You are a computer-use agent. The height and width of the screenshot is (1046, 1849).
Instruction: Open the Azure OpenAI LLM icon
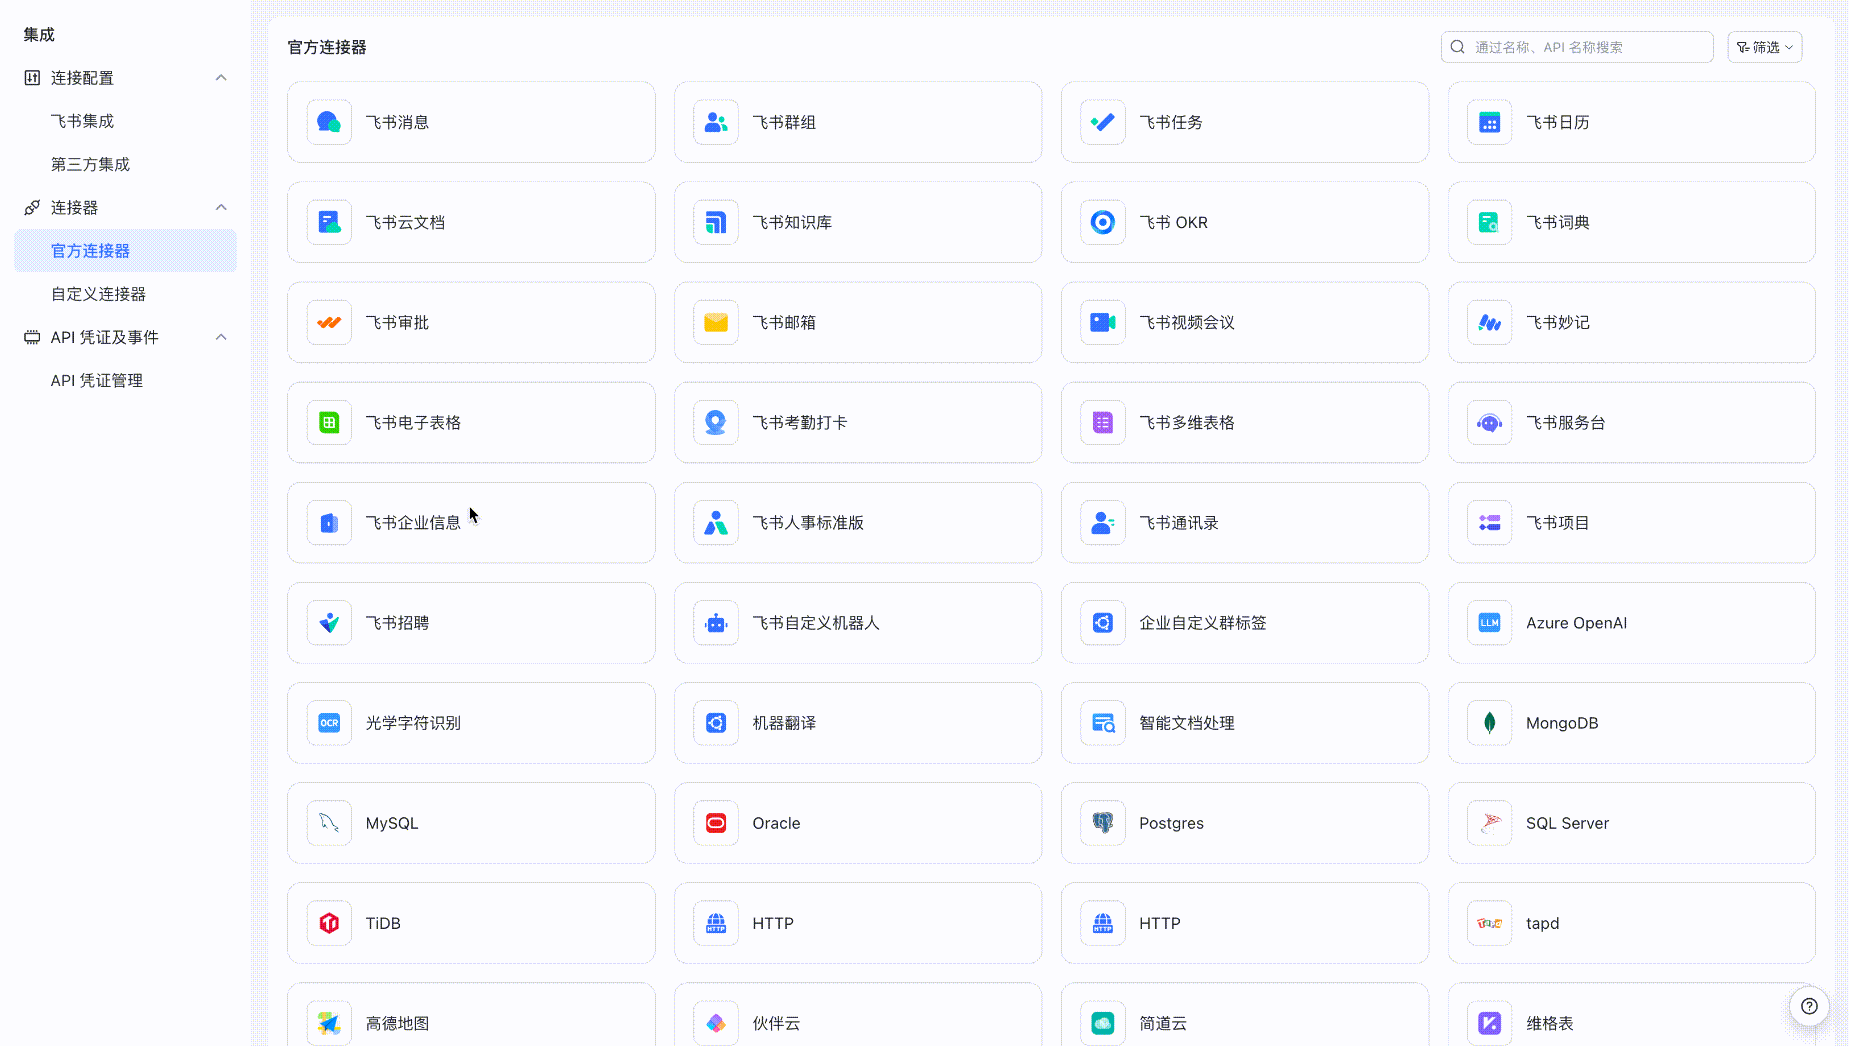1490,622
